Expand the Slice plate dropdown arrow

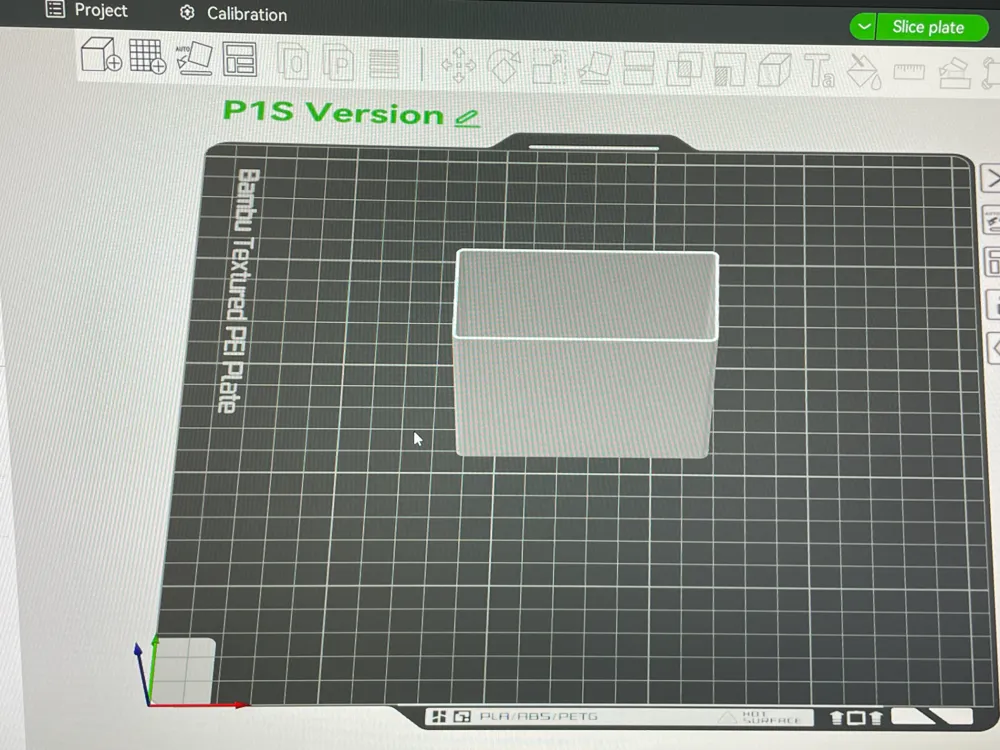pyautogui.click(x=864, y=27)
